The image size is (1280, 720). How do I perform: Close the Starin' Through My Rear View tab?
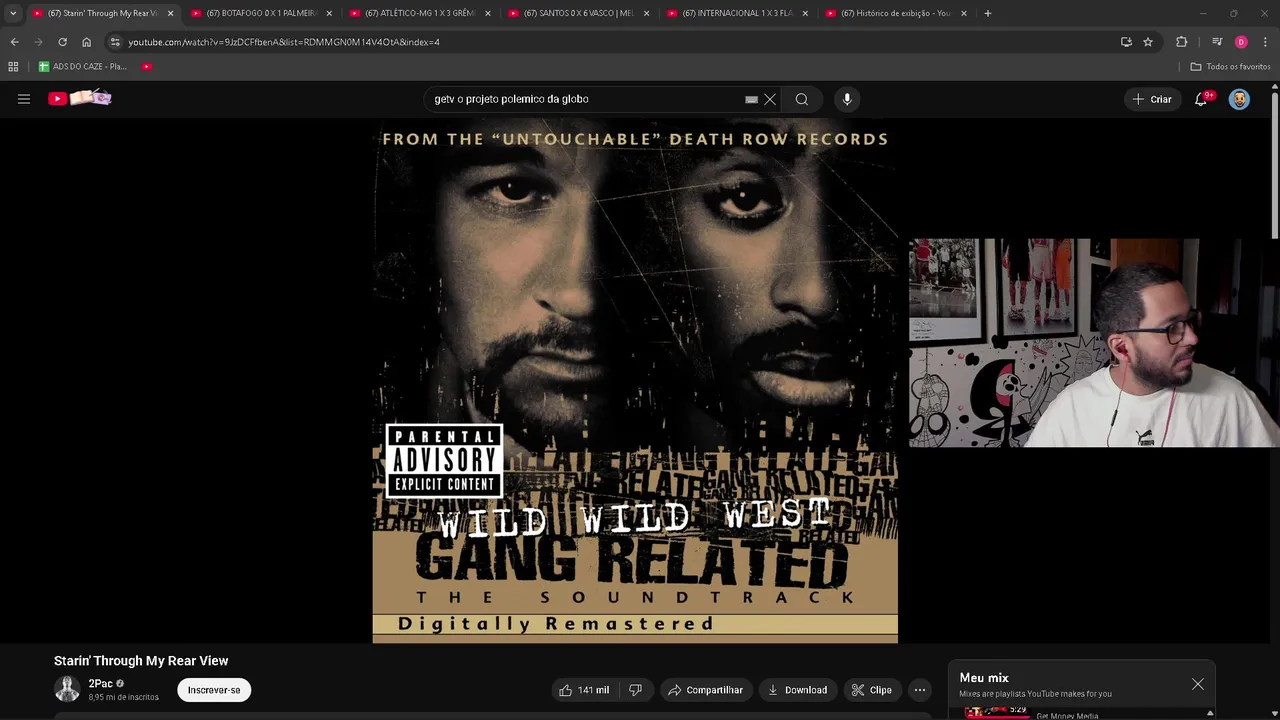pyautogui.click(x=170, y=13)
